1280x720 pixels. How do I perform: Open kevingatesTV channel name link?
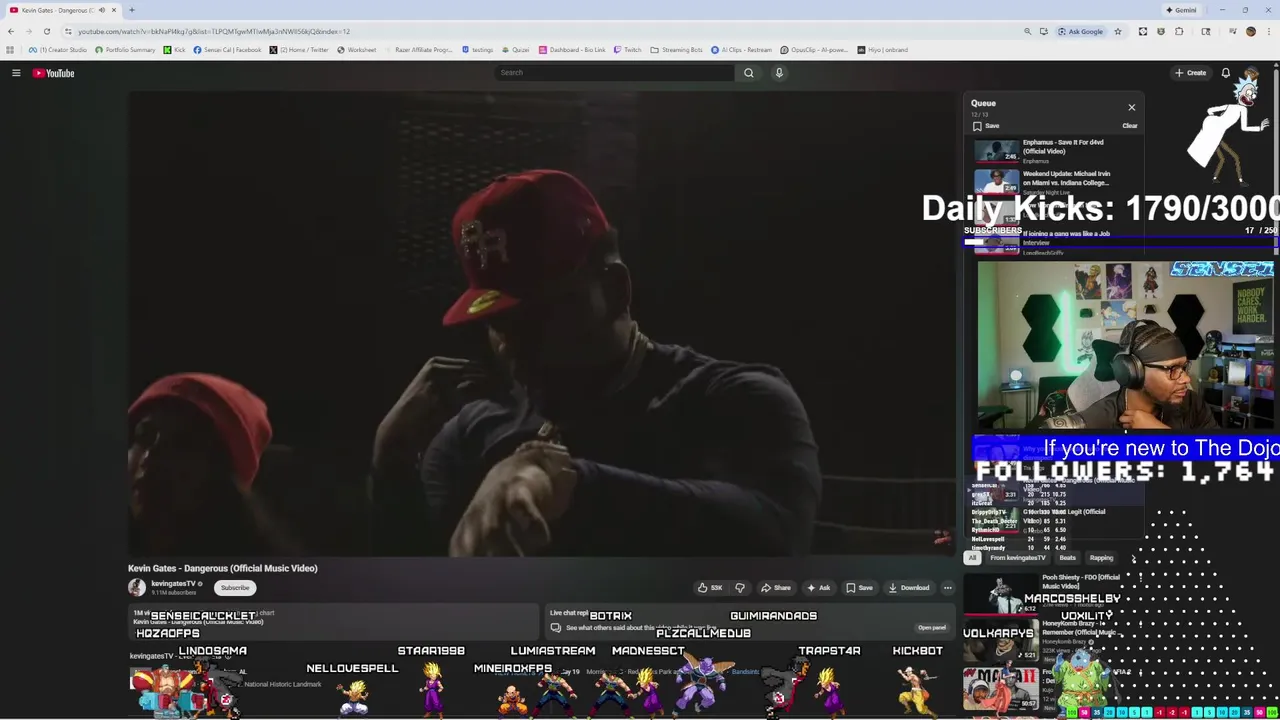point(173,584)
